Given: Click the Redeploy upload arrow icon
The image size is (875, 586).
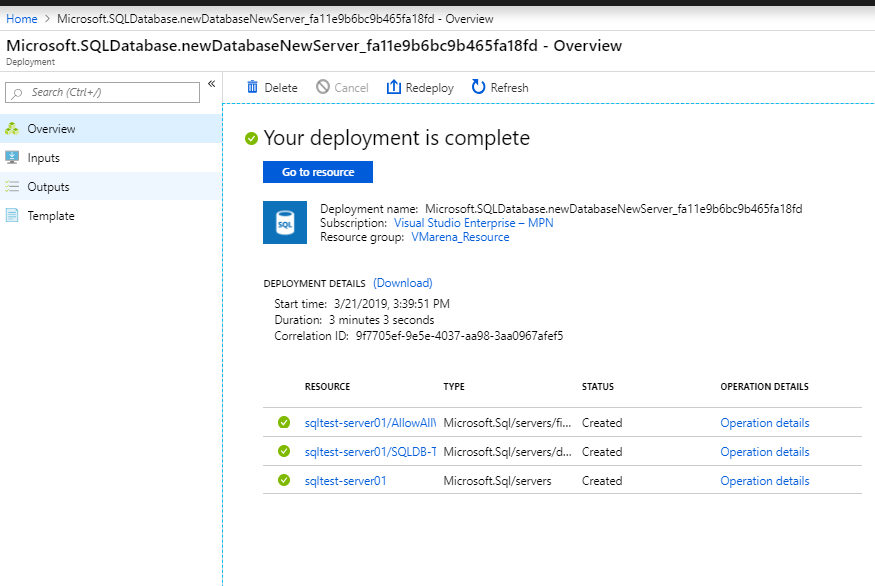Looking at the screenshot, I should (393, 87).
